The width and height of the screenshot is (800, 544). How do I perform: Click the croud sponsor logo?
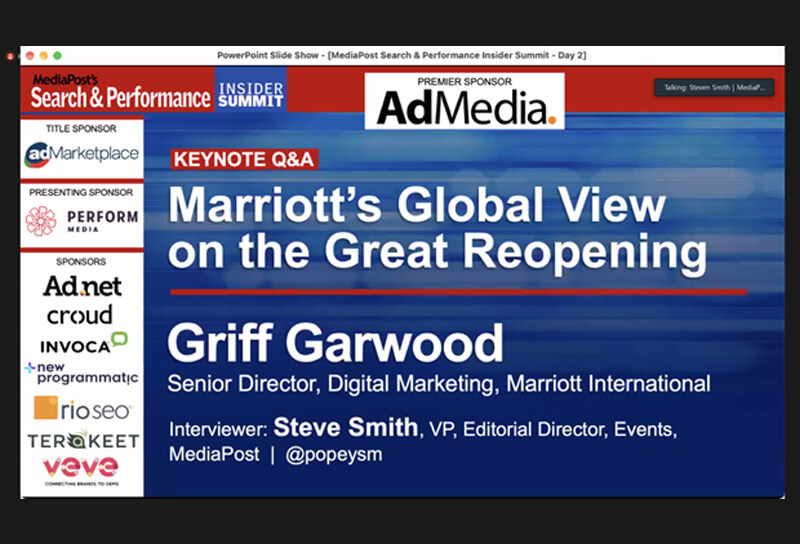80,315
